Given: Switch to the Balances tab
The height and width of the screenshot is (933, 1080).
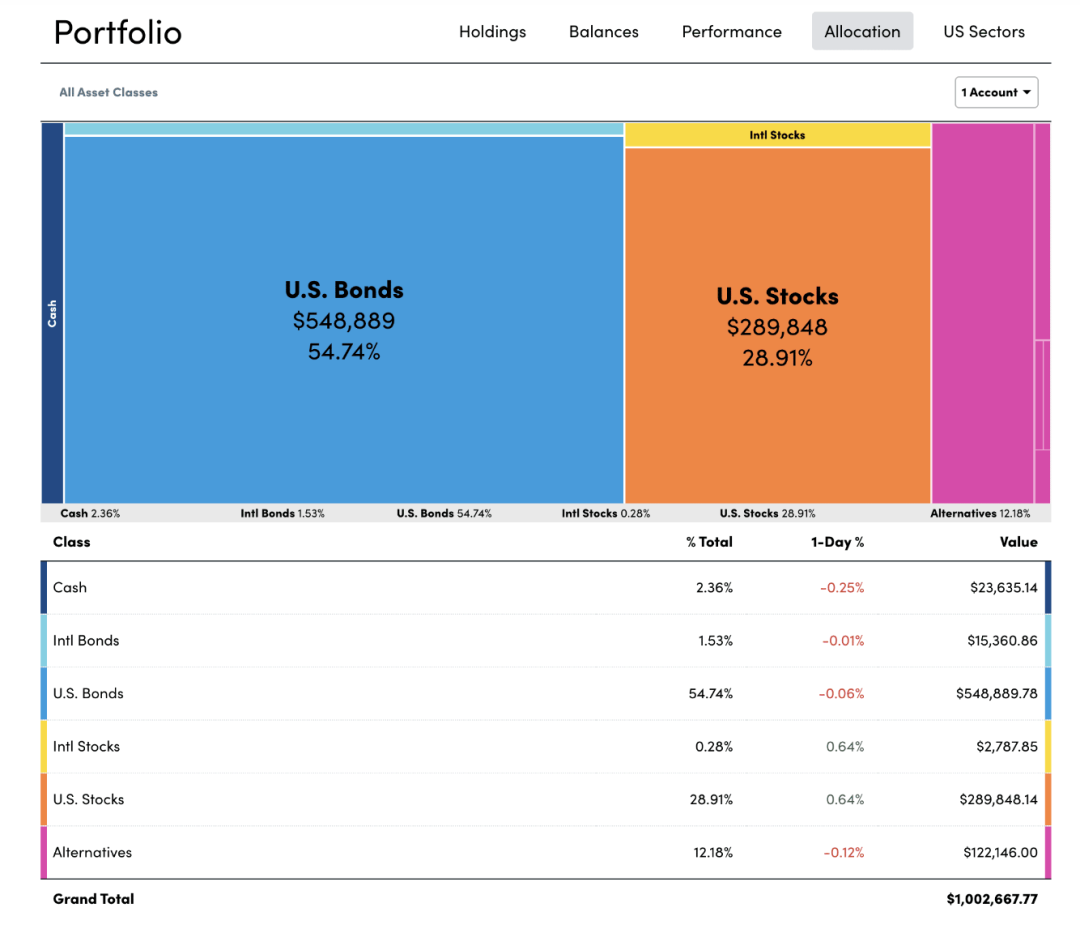Looking at the screenshot, I should coord(603,32).
